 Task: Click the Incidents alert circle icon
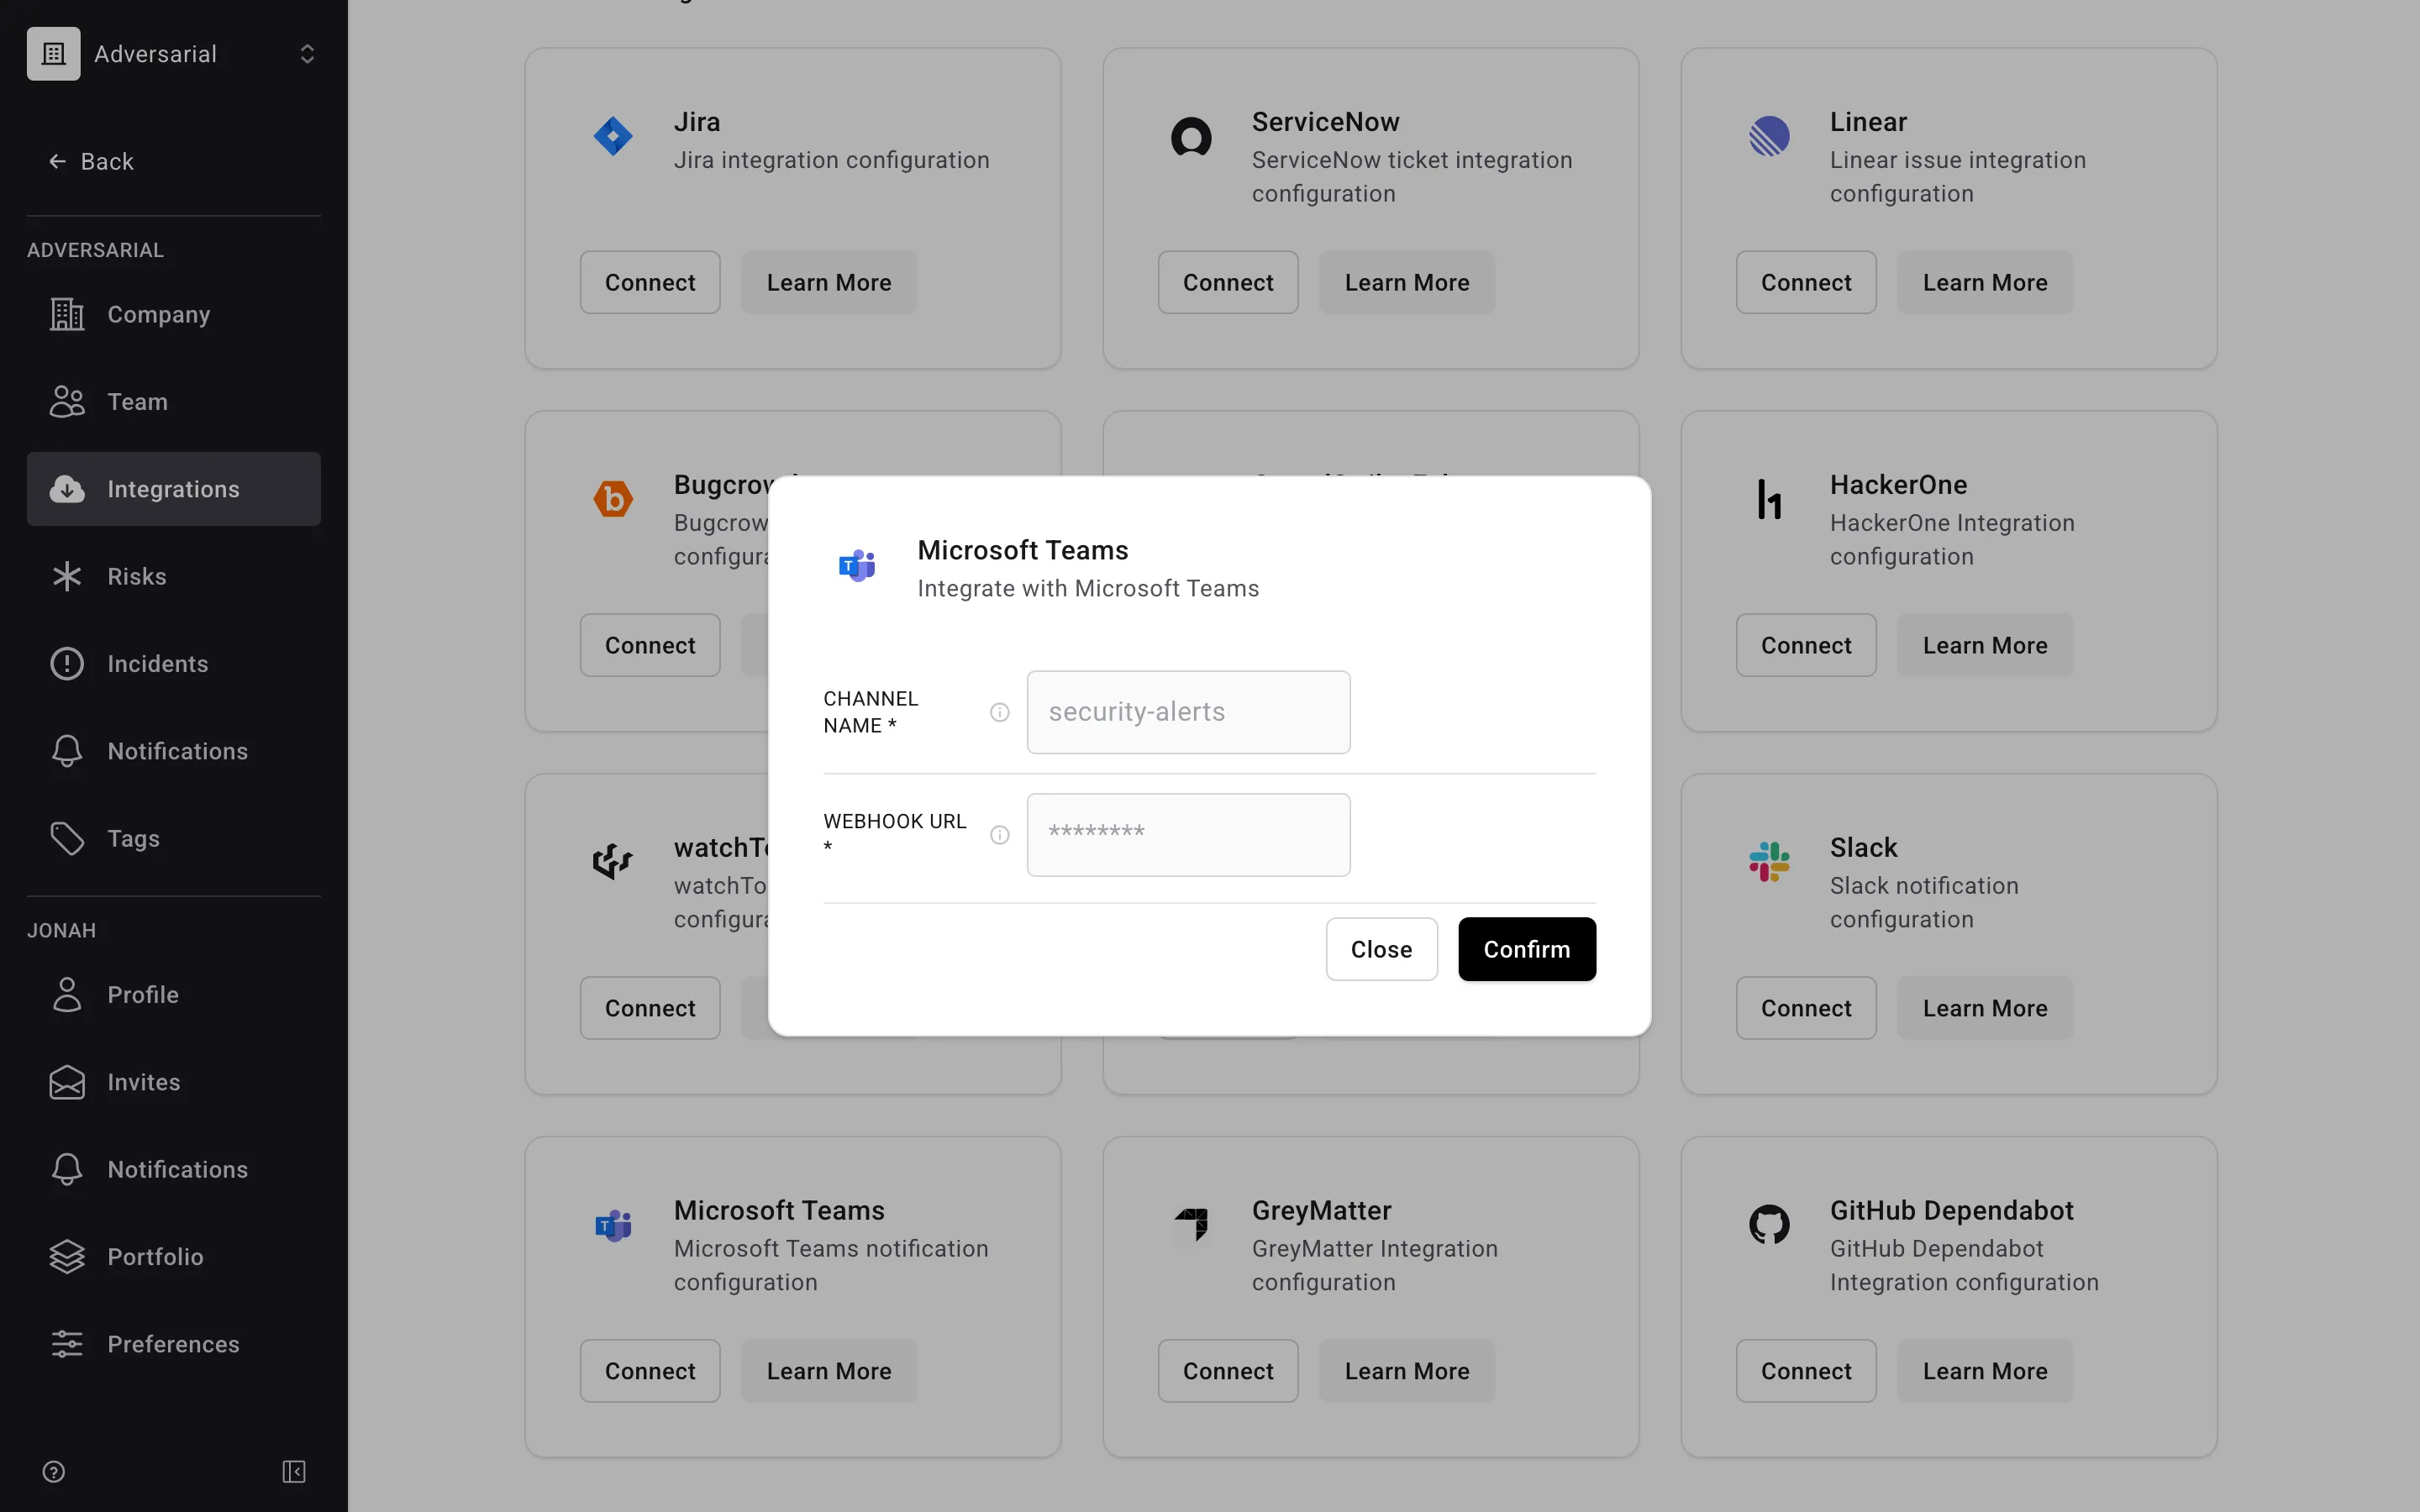point(67,664)
